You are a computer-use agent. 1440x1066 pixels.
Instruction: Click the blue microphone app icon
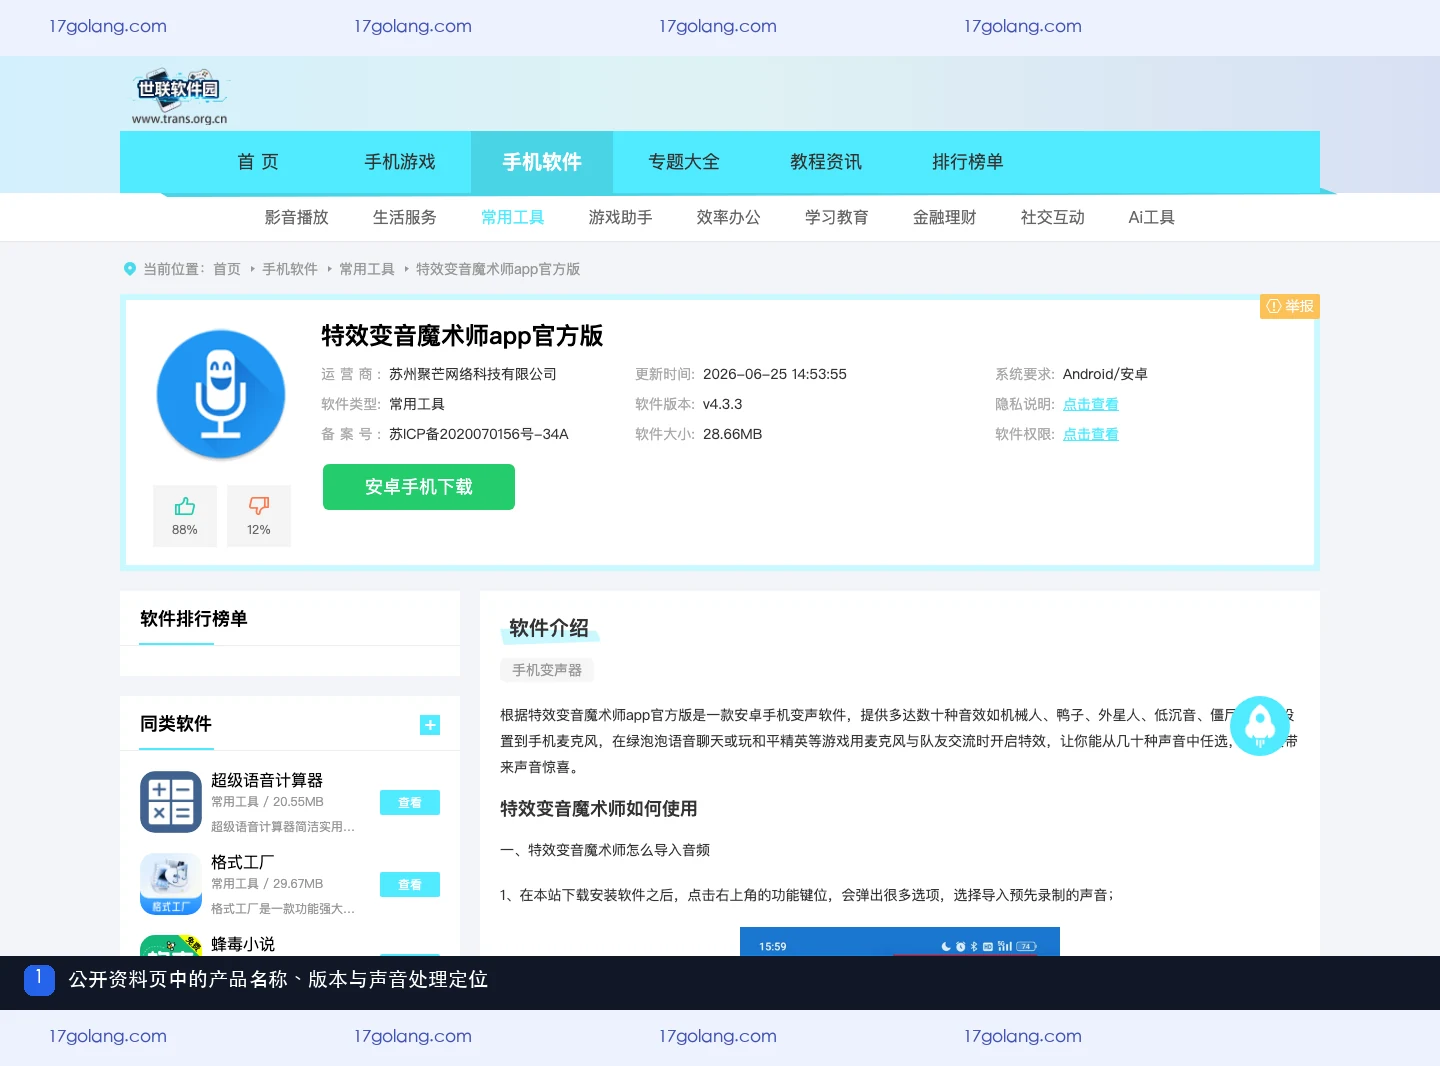click(221, 394)
